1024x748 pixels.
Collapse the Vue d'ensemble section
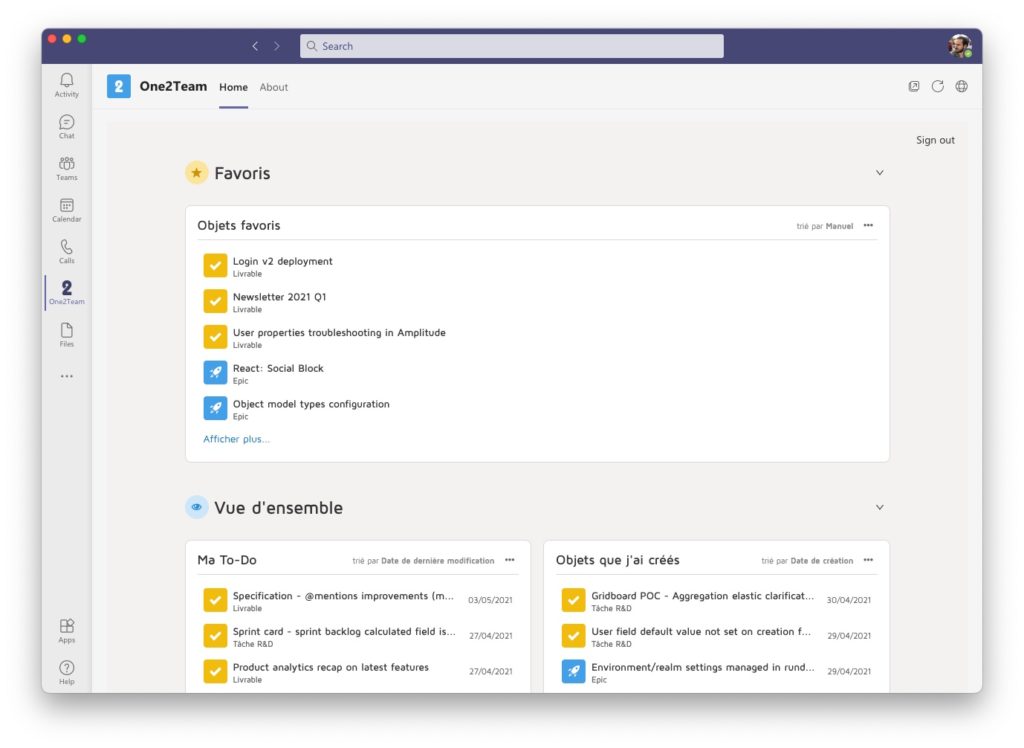[880, 507]
